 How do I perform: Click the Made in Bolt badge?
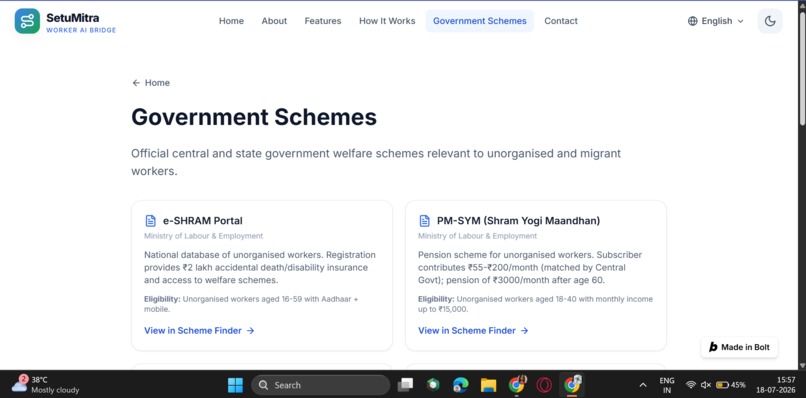click(x=739, y=347)
